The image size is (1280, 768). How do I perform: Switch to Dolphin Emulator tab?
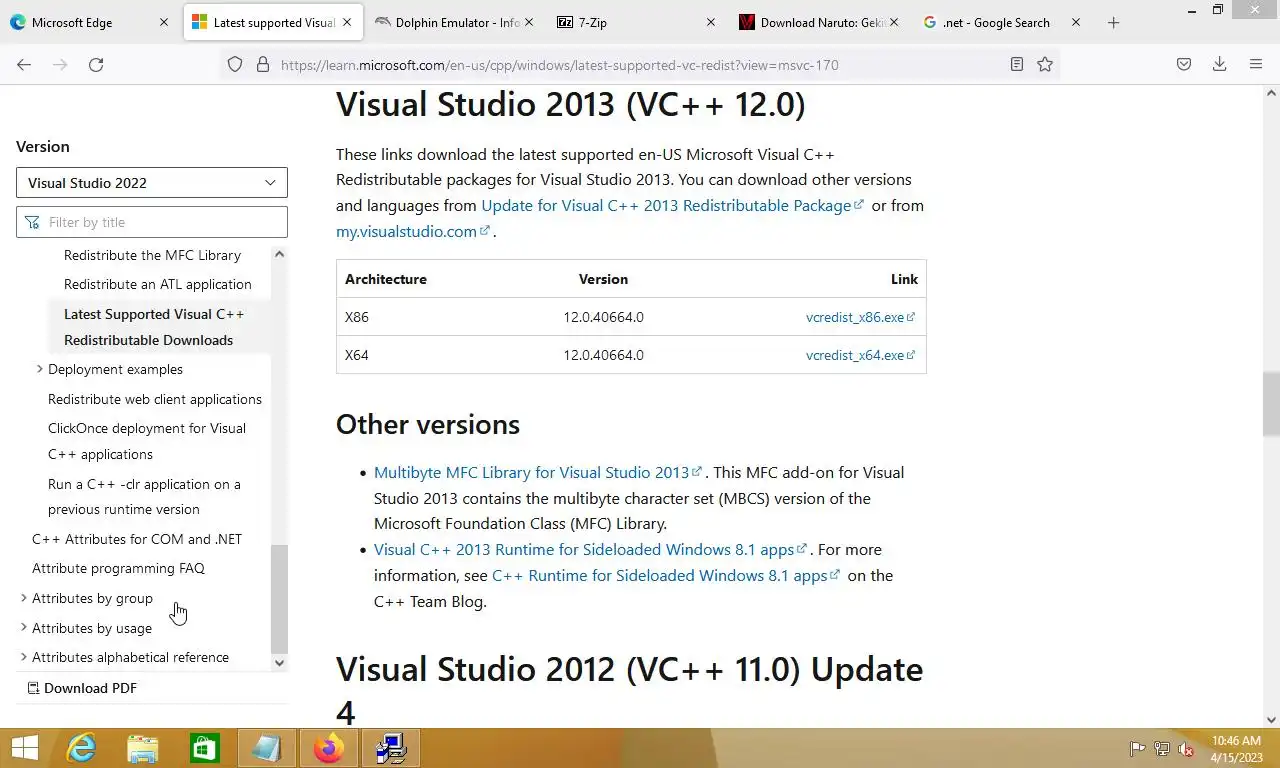pos(457,22)
